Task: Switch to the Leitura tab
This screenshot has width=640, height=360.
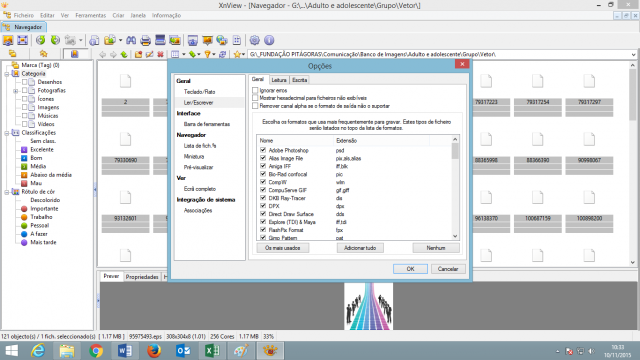Action: click(279, 80)
